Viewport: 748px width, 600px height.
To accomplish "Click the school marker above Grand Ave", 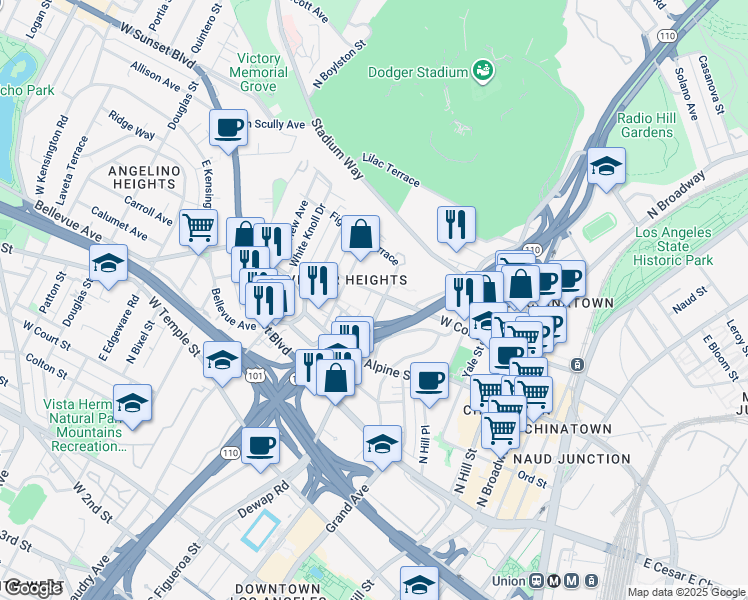I will 382,447.
